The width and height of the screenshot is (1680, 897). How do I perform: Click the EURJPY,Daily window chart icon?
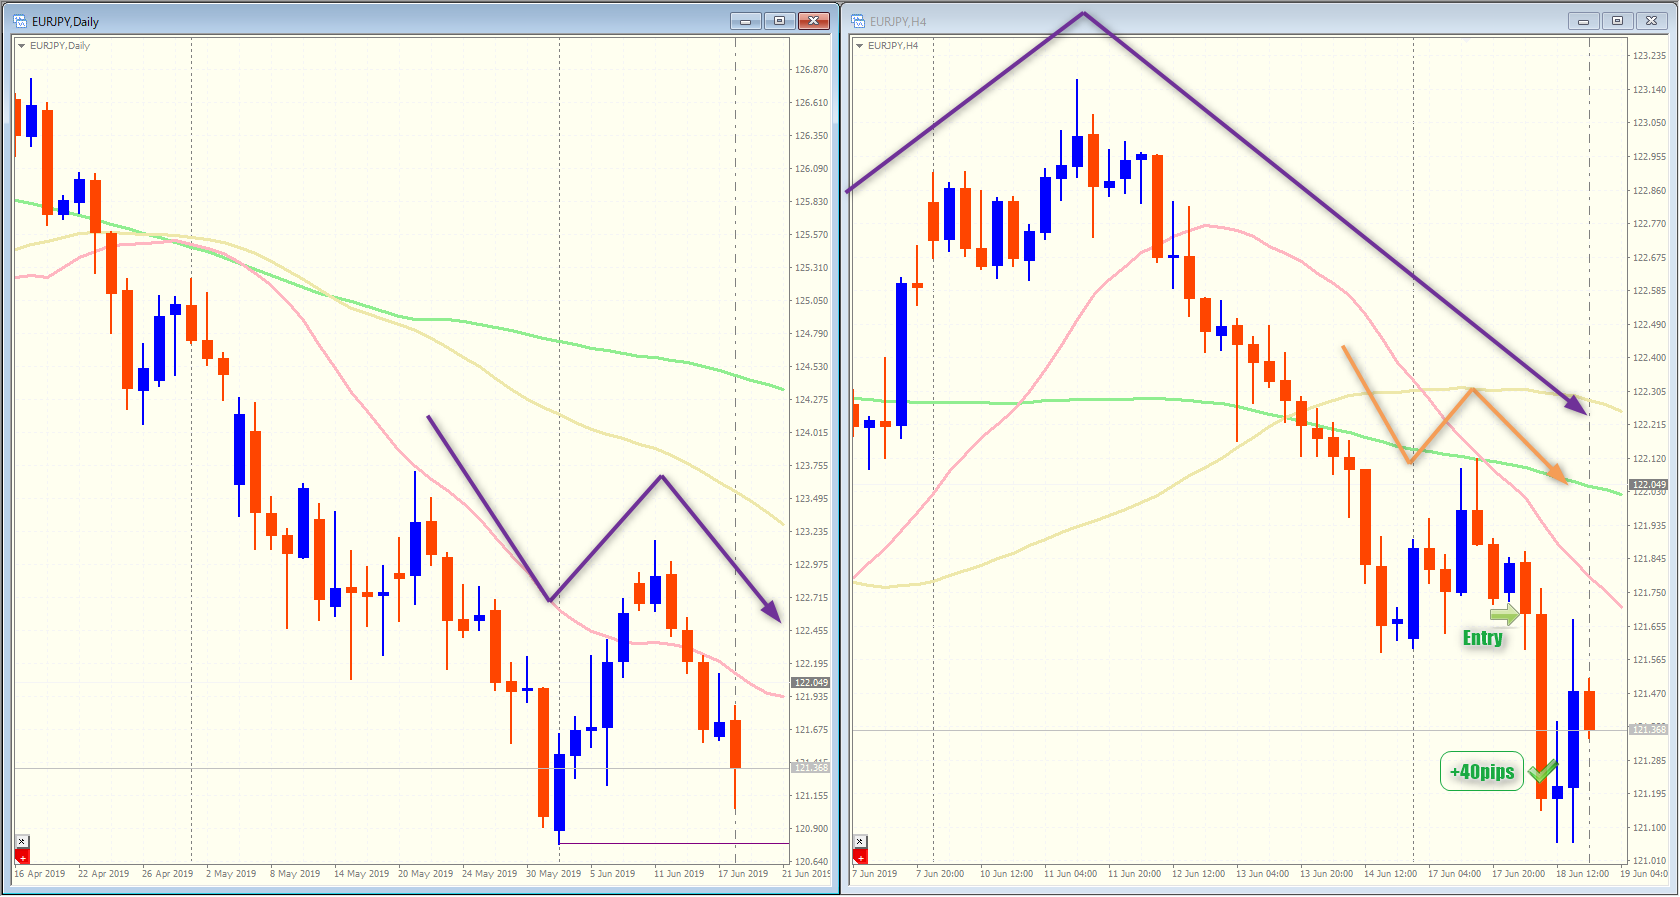click(20, 21)
